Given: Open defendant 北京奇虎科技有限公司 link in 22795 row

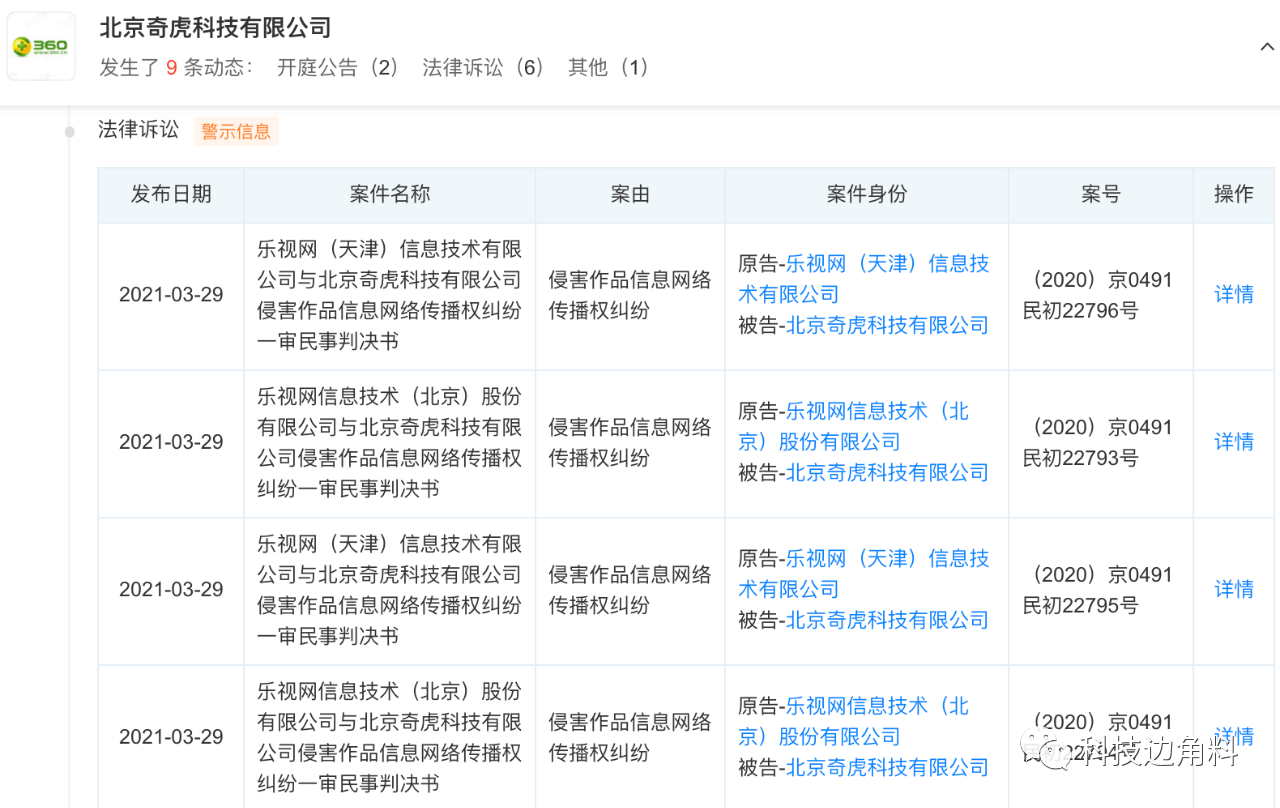Looking at the screenshot, I should pyautogui.click(x=887, y=619).
